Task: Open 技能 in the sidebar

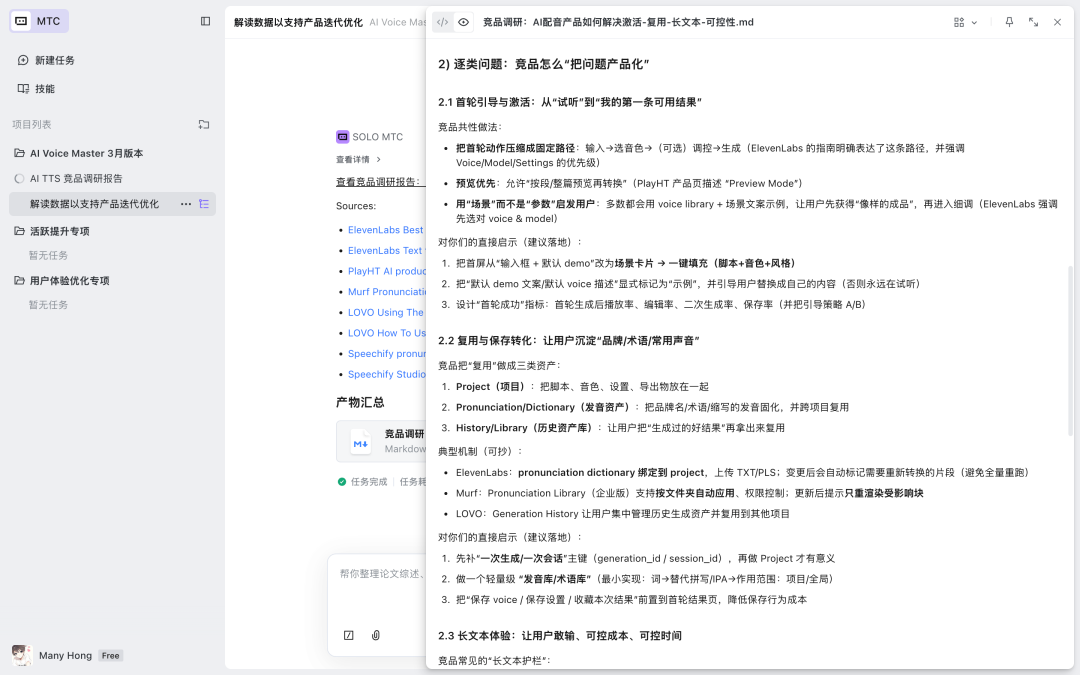Action: 45,88
